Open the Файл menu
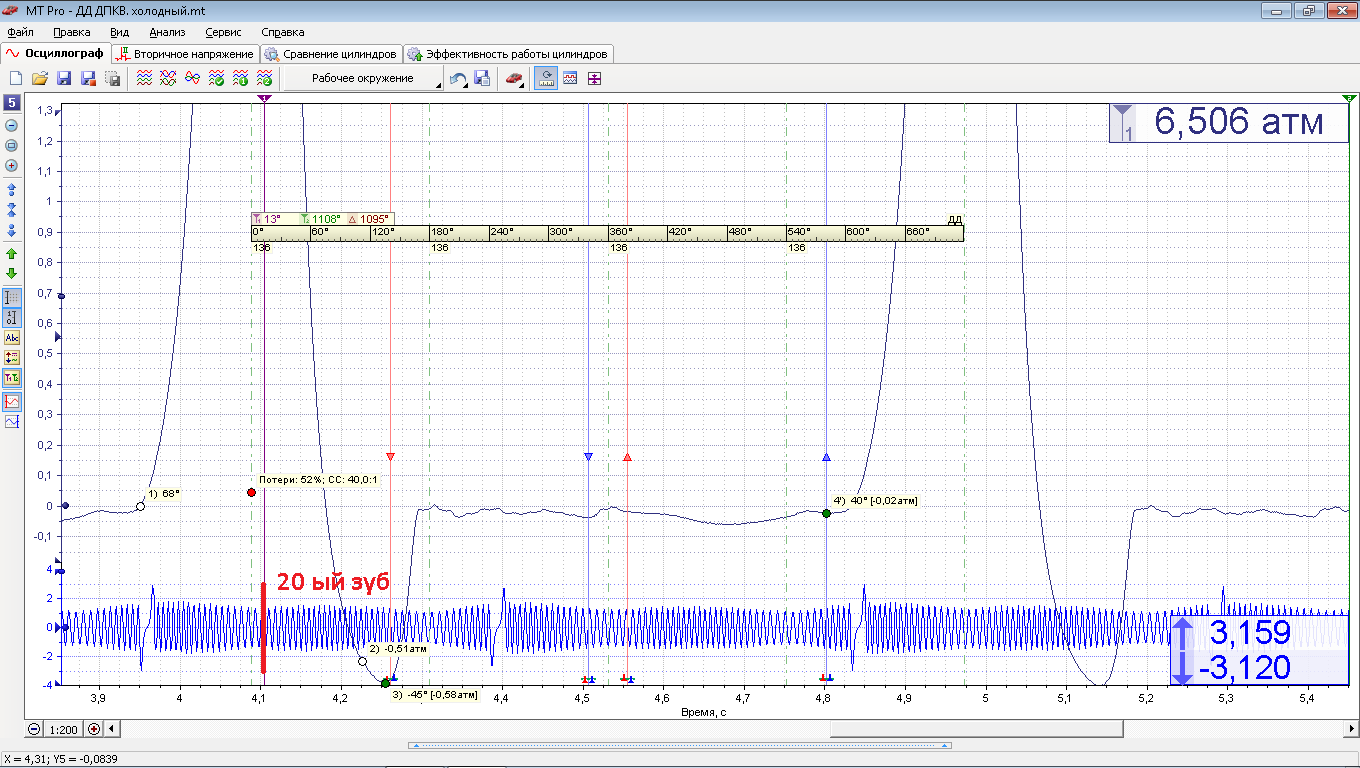1360x768 pixels. tap(20, 32)
